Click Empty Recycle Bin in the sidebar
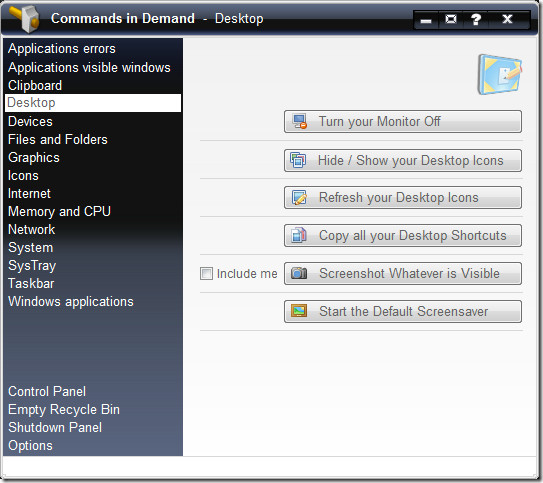The width and height of the screenshot is (543, 483). click(x=64, y=410)
